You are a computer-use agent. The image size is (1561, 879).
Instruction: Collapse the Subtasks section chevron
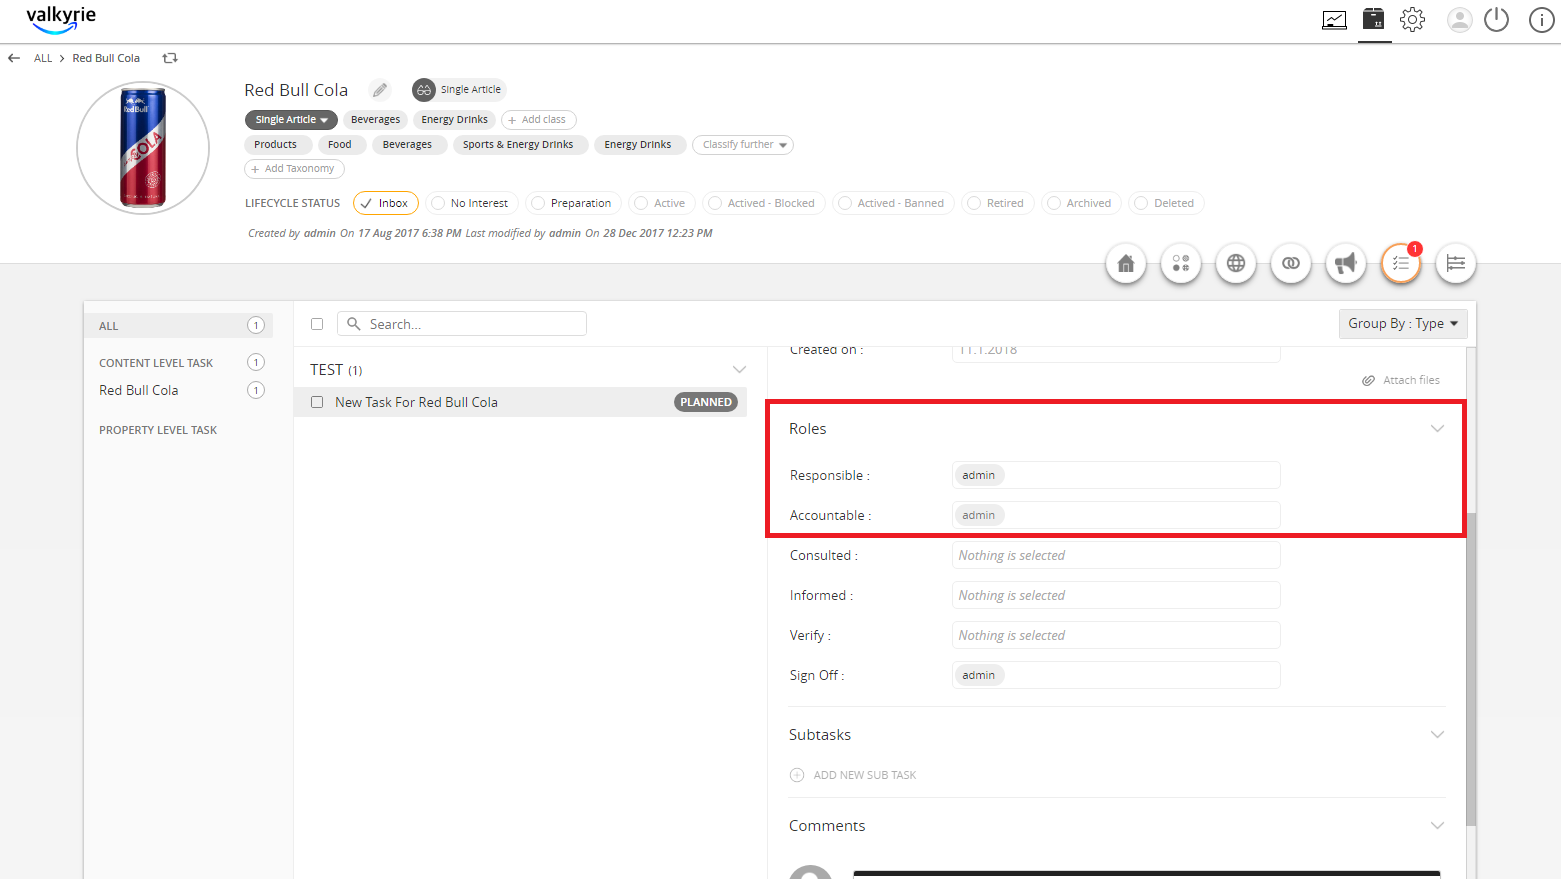point(1437,735)
